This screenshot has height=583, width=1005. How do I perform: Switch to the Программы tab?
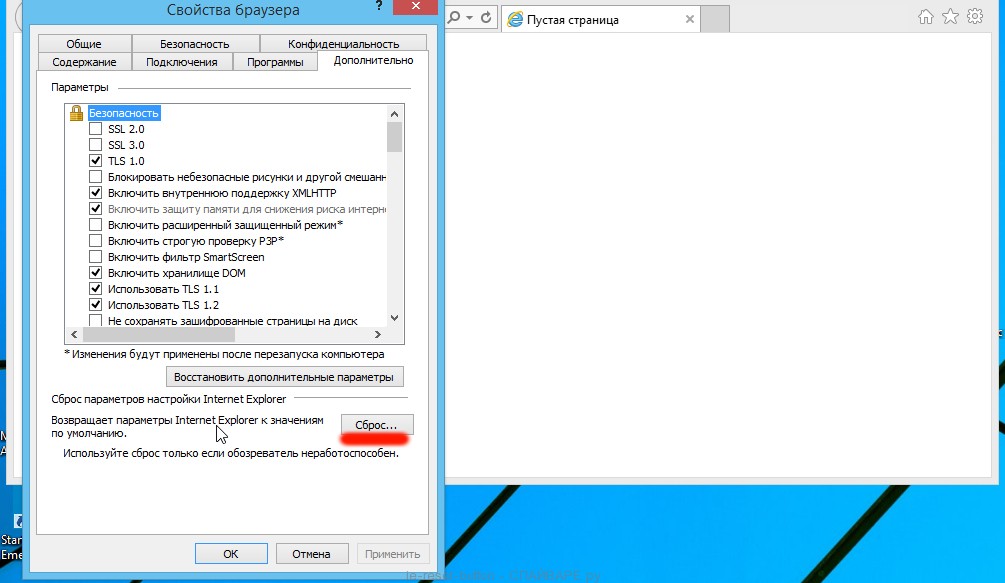point(275,62)
